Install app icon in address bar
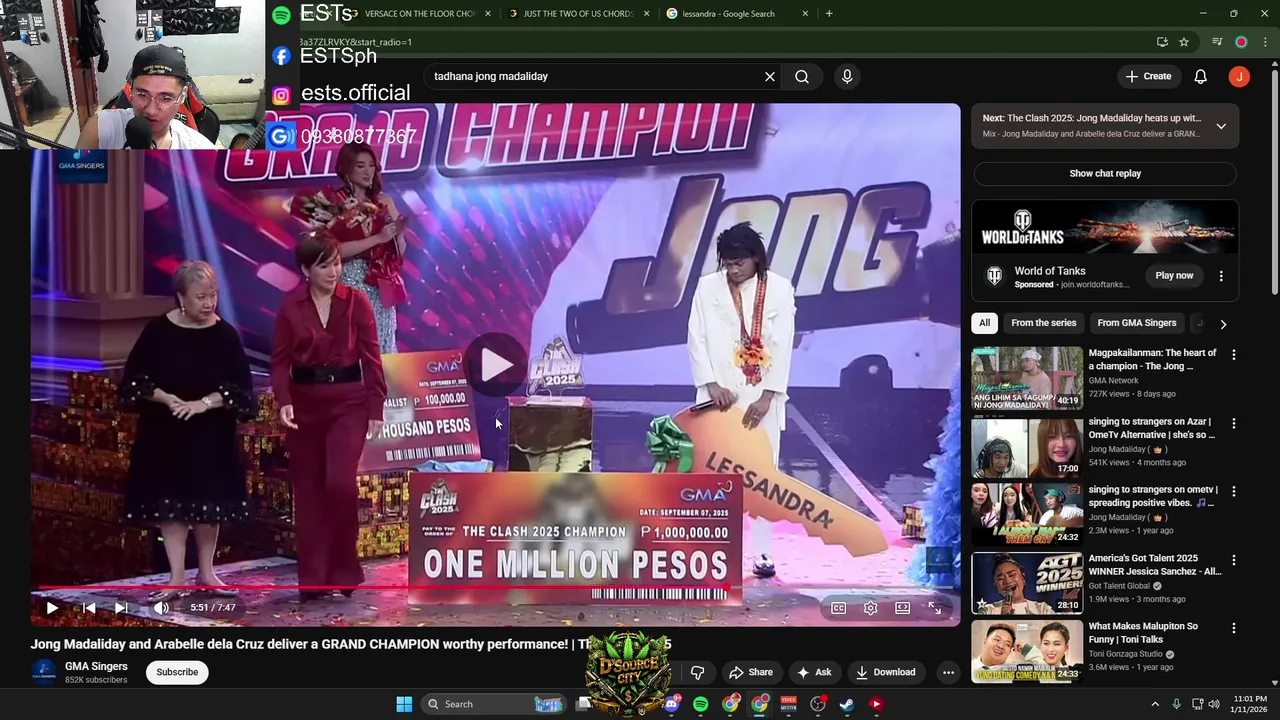The image size is (1280, 720). point(1162,42)
